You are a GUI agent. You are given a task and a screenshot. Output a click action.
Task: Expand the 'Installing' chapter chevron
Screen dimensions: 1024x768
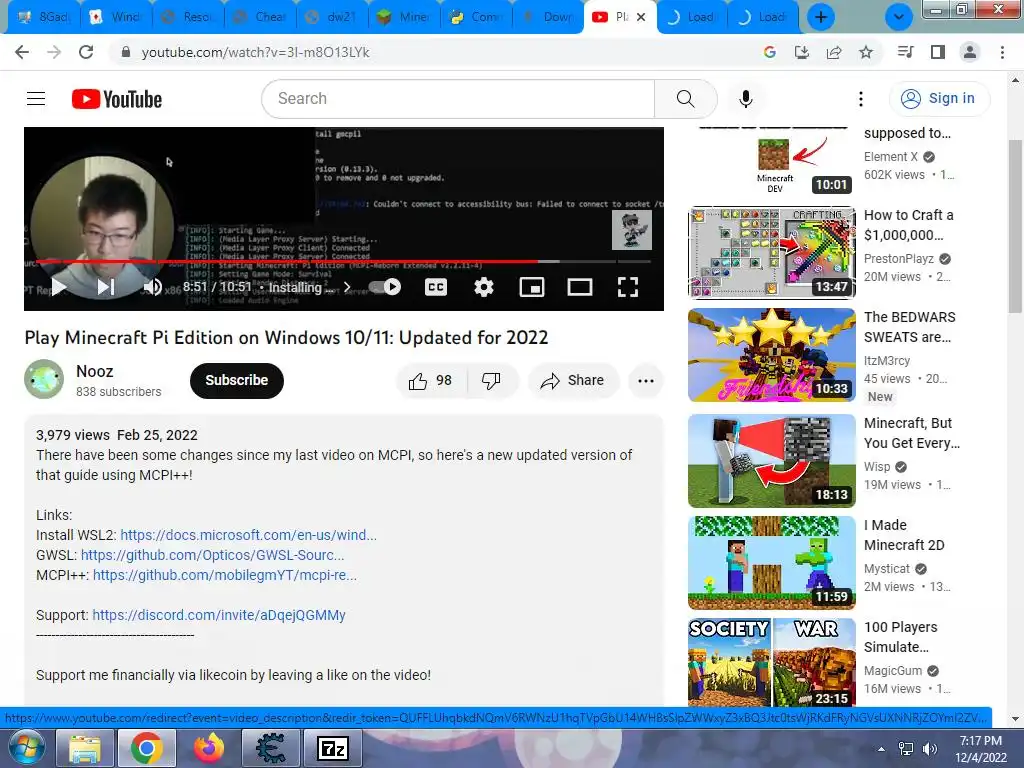[347, 287]
